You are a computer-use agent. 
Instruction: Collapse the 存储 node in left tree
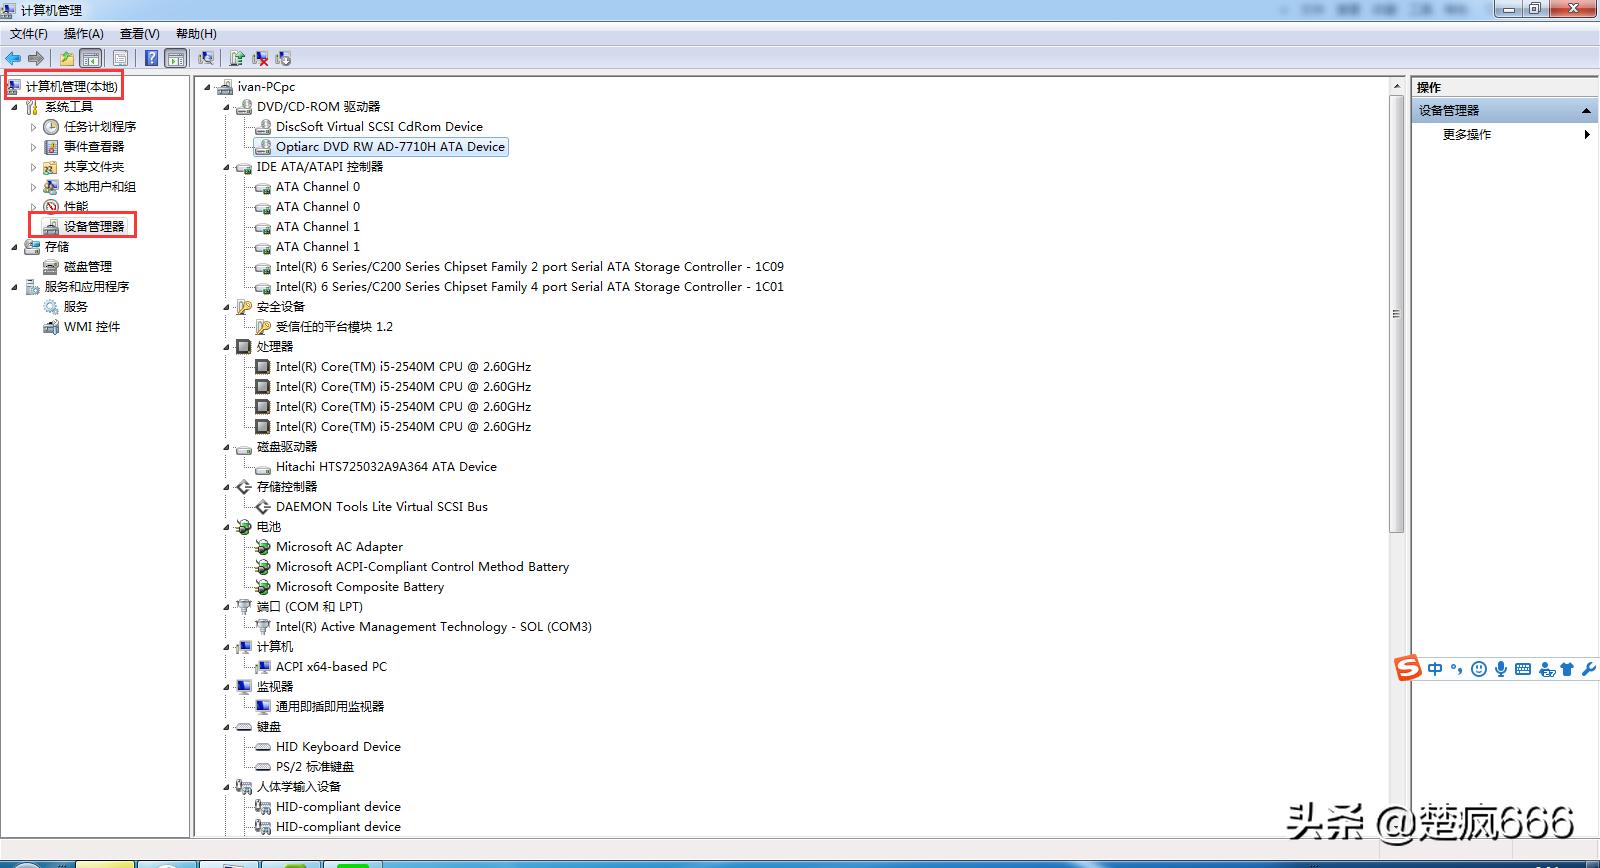coord(14,247)
